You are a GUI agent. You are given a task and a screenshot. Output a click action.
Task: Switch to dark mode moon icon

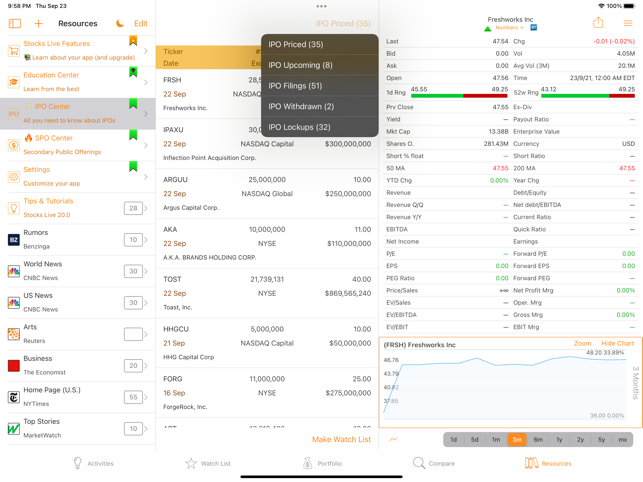[120, 23]
